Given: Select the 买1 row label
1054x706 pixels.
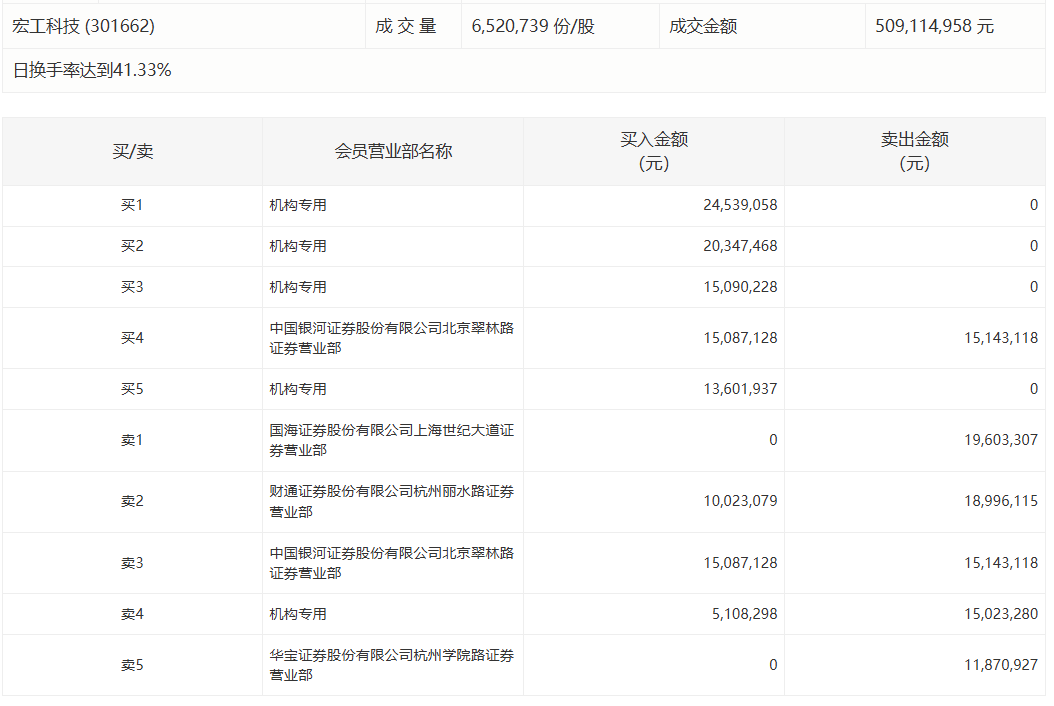Looking at the screenshot, I should [x=132, y=205].
